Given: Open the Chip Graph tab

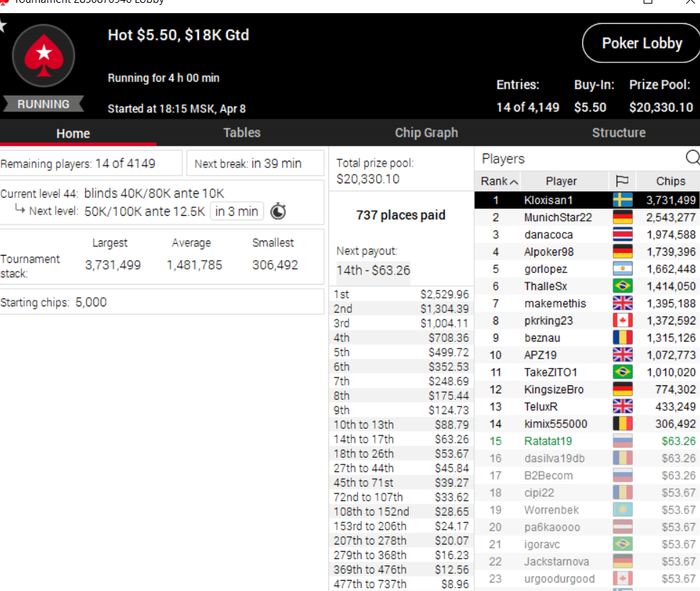Looking at the screenshot, I should tap(426, 133).
